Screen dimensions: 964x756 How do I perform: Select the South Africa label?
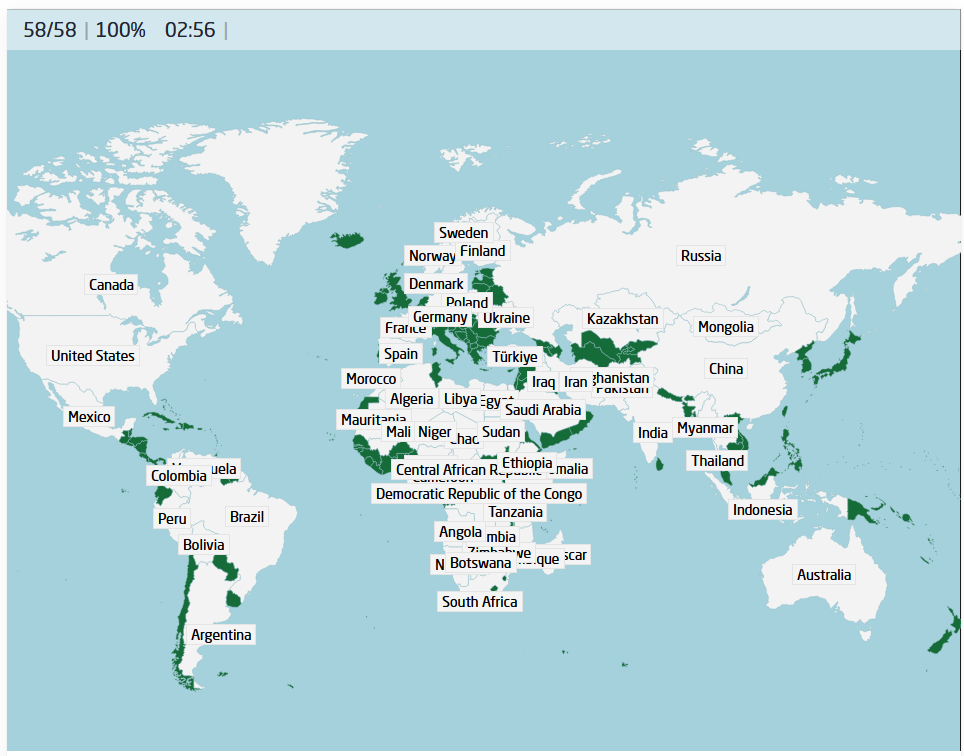[480, 602]
